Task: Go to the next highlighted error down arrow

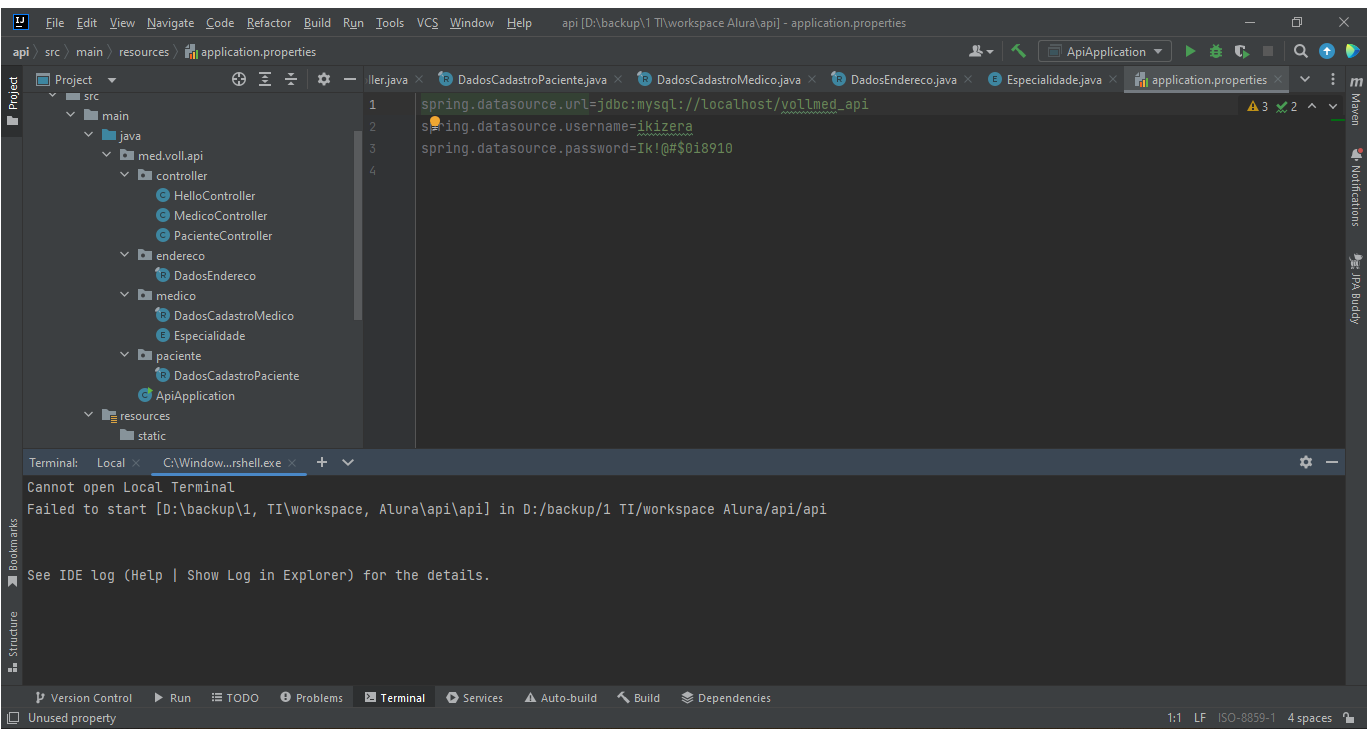Action: coord(1333,106)
